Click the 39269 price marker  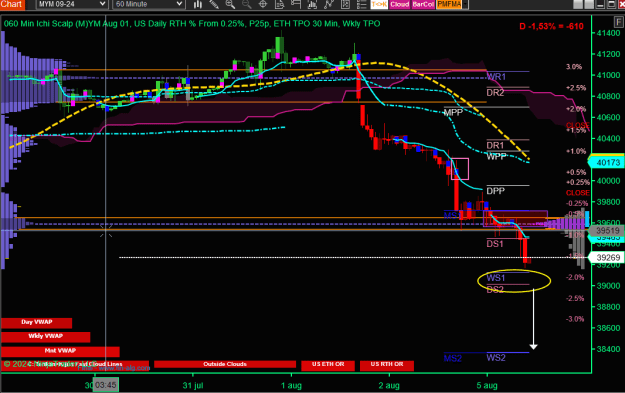606,257
